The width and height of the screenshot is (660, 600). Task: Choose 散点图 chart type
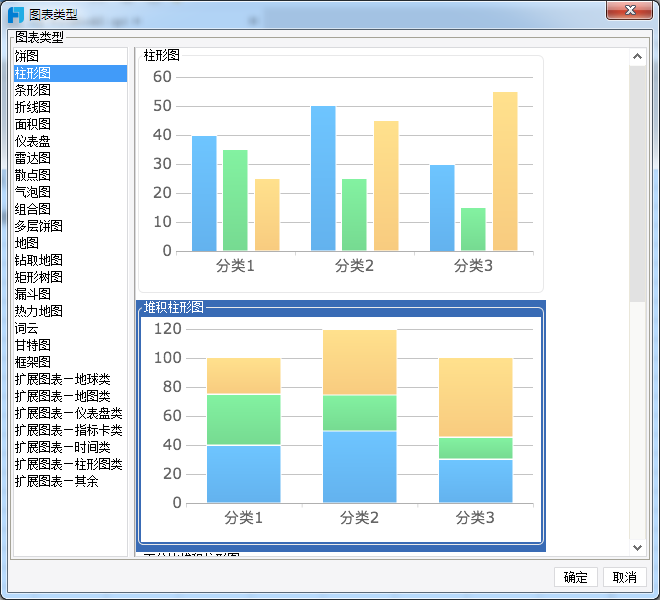click(x=70, y=175)
